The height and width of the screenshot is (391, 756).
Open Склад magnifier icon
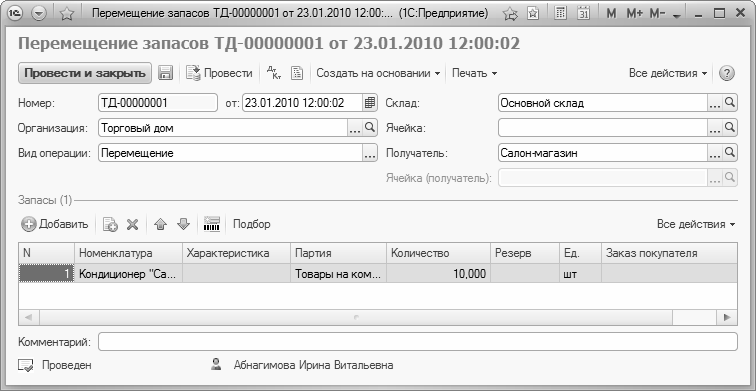click(x=730, y=103)
